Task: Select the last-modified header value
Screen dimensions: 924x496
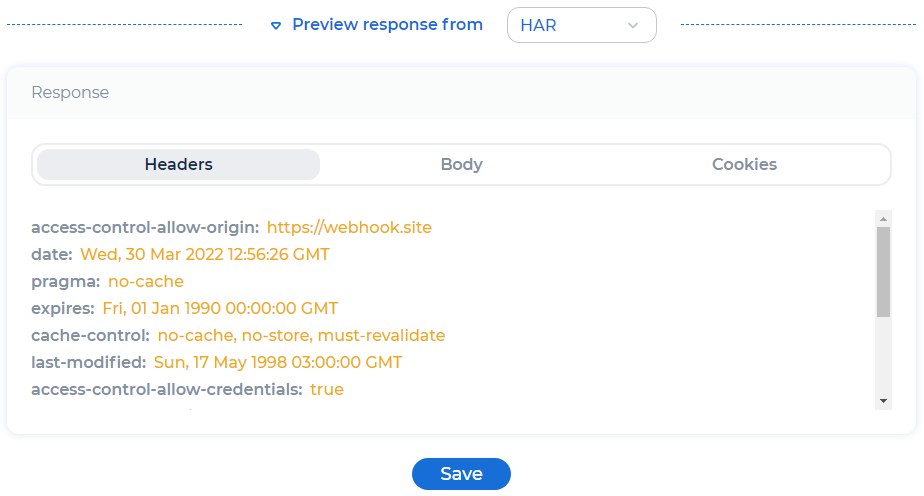Action: (x=278, y=362)
